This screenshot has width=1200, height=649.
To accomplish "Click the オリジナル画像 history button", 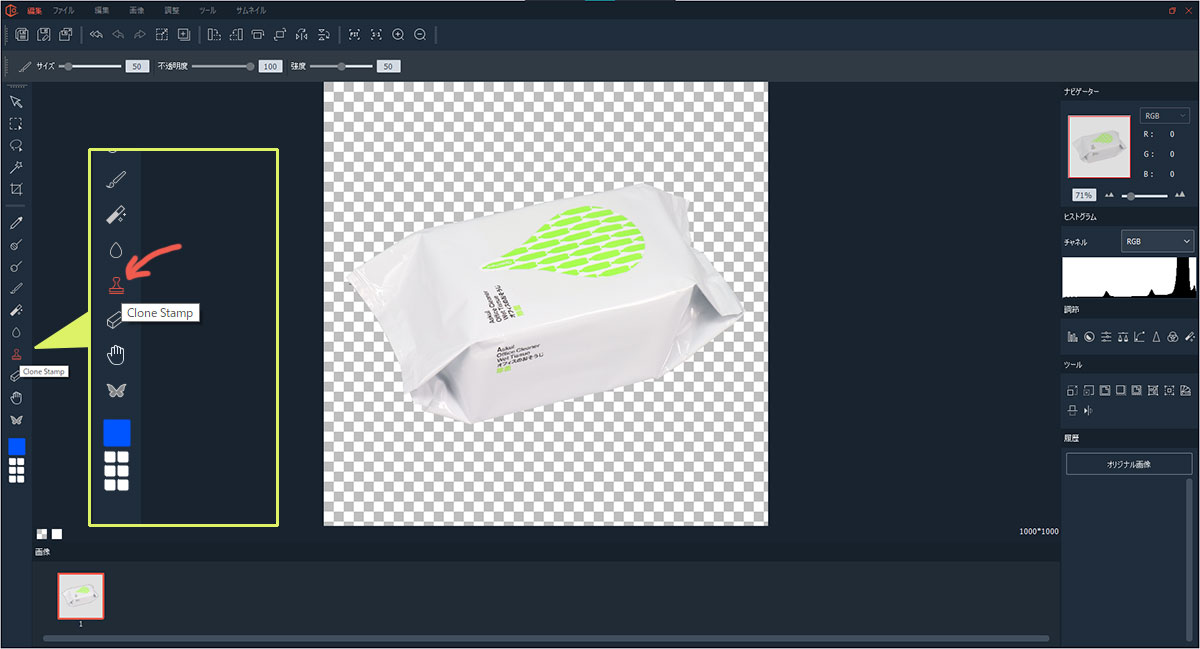I will pyautogui.click(x=1129, y=464).
